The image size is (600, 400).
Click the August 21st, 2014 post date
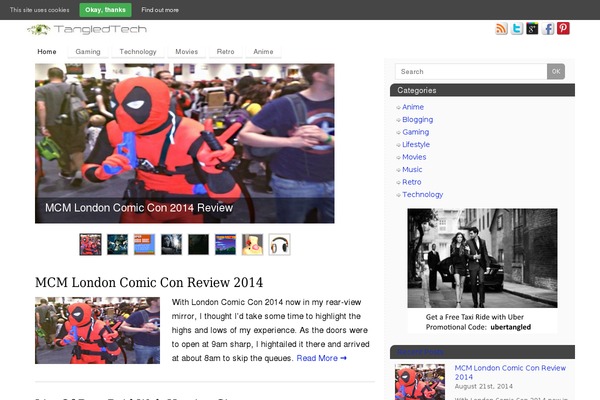(x=484, y=387)
